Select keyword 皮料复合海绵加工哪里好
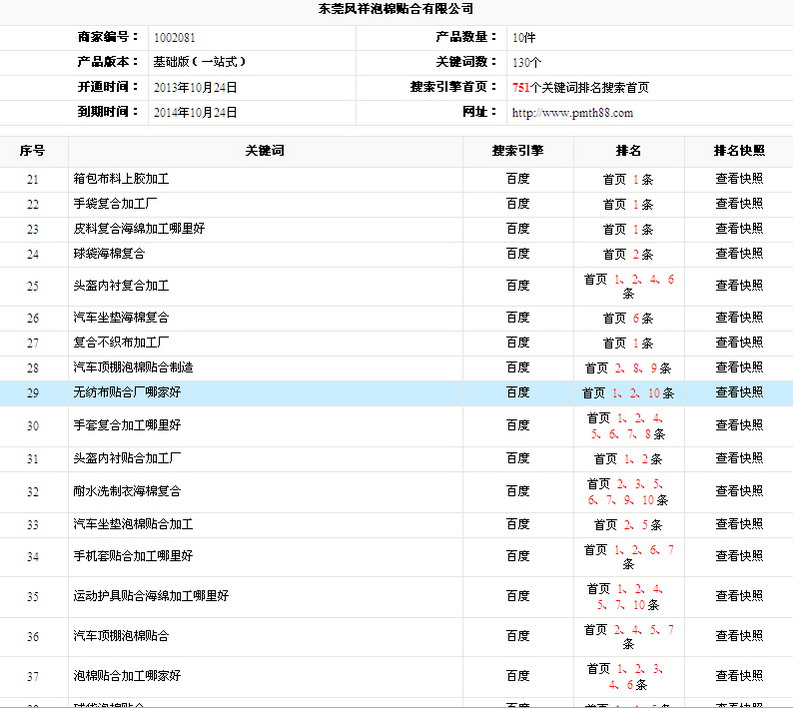Viewport: 793px width, 708px height. (x=139, y=229)
